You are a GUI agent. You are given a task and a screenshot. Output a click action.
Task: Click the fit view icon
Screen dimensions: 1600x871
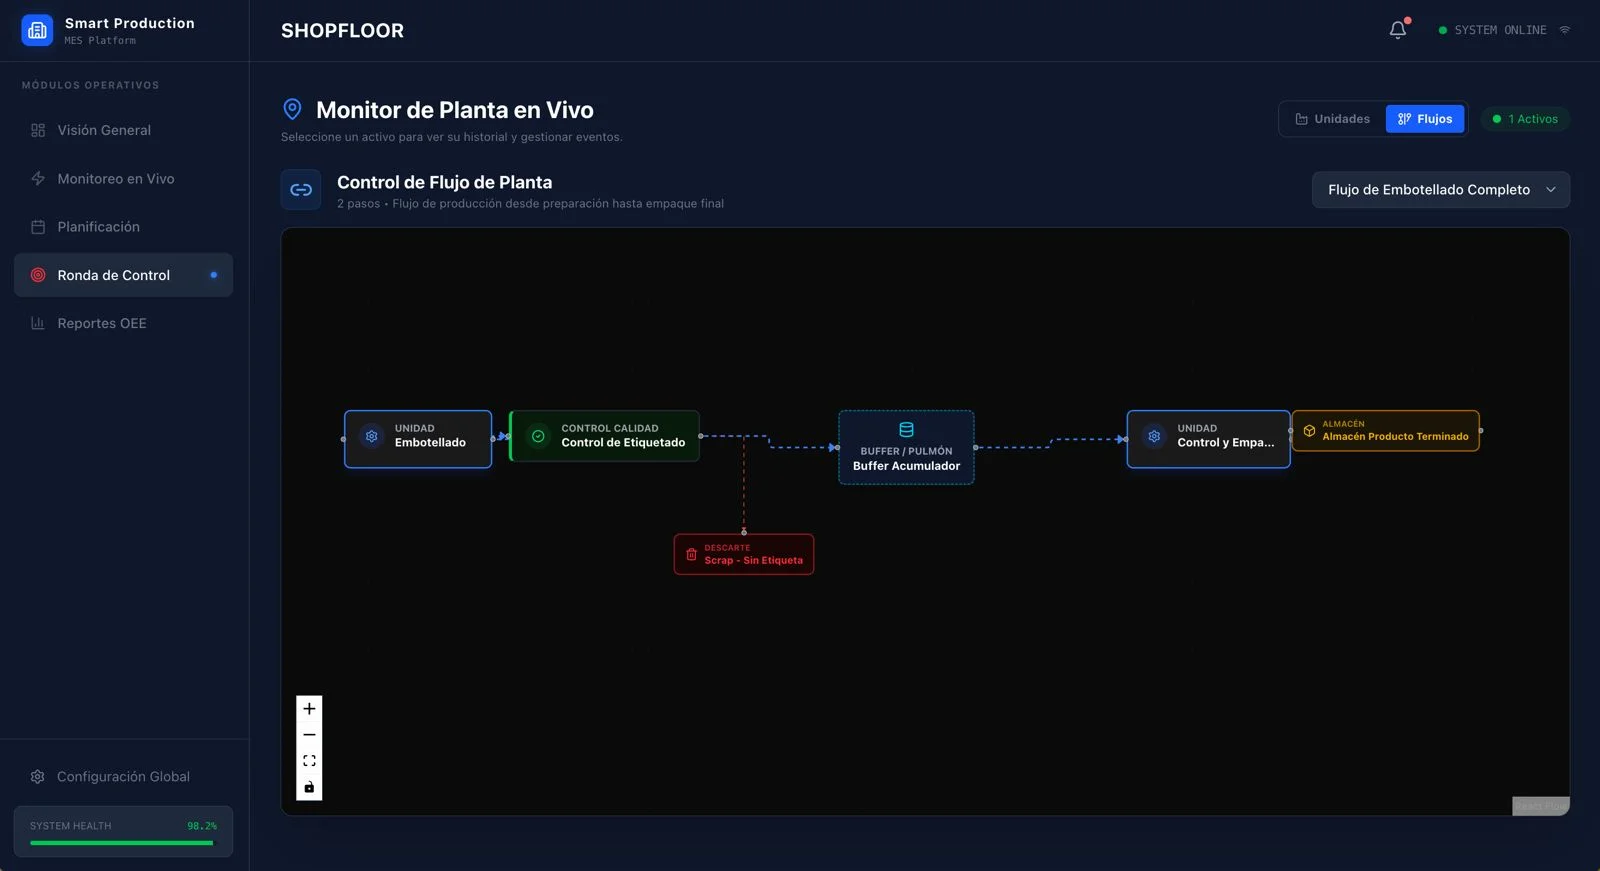tap(309, 761)
